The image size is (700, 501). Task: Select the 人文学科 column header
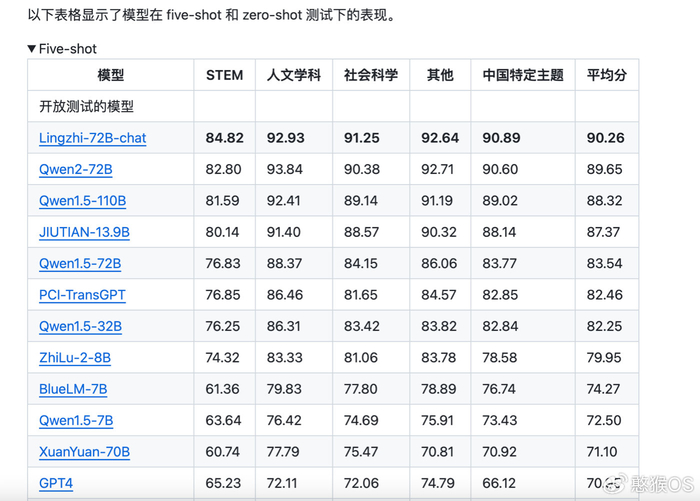(294, 75)
